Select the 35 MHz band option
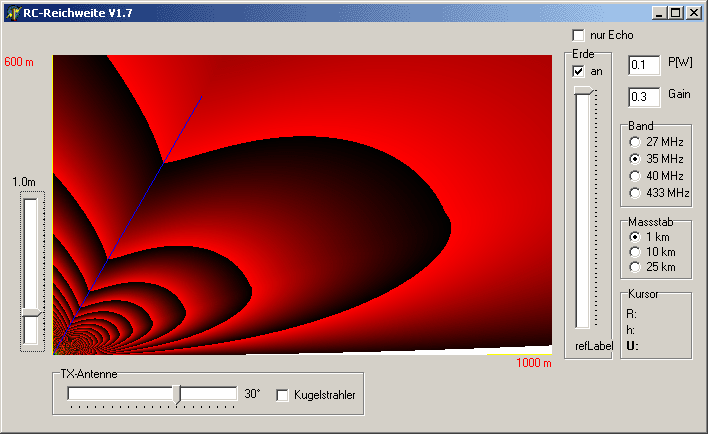The width and height of the screenshot is (708, 434). coord(634,159)
